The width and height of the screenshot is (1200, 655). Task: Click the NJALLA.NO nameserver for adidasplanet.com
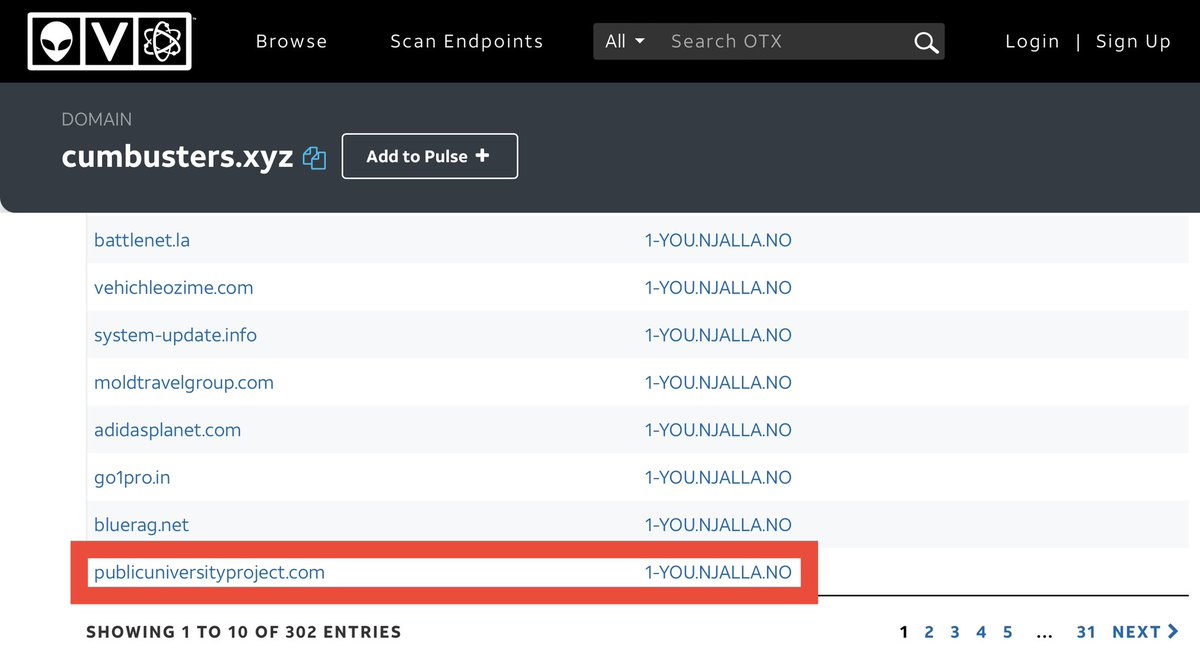coord(718,430)
